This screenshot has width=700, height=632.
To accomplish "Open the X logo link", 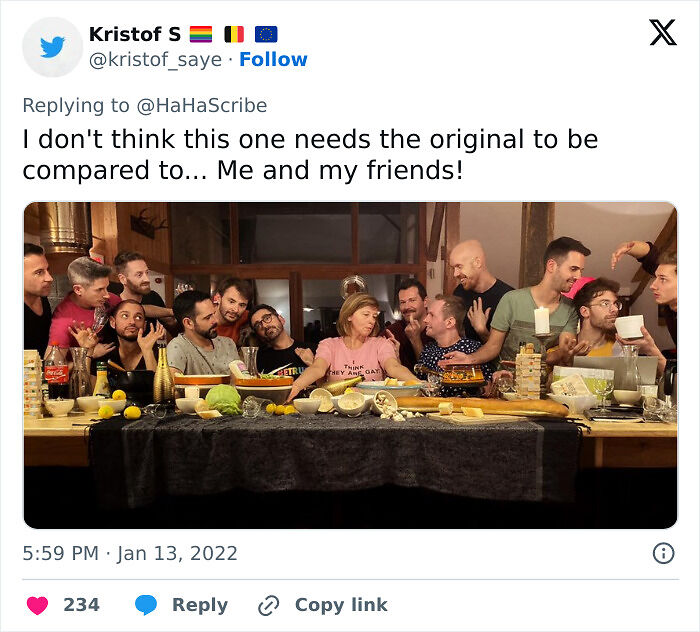I will 662,33.
